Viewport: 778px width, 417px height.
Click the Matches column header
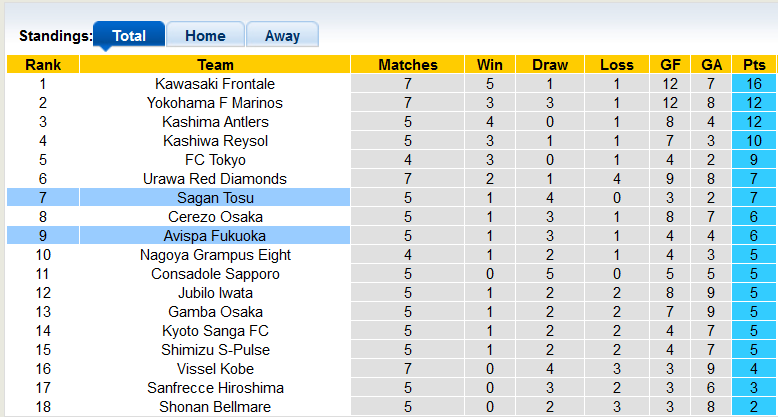408,65
